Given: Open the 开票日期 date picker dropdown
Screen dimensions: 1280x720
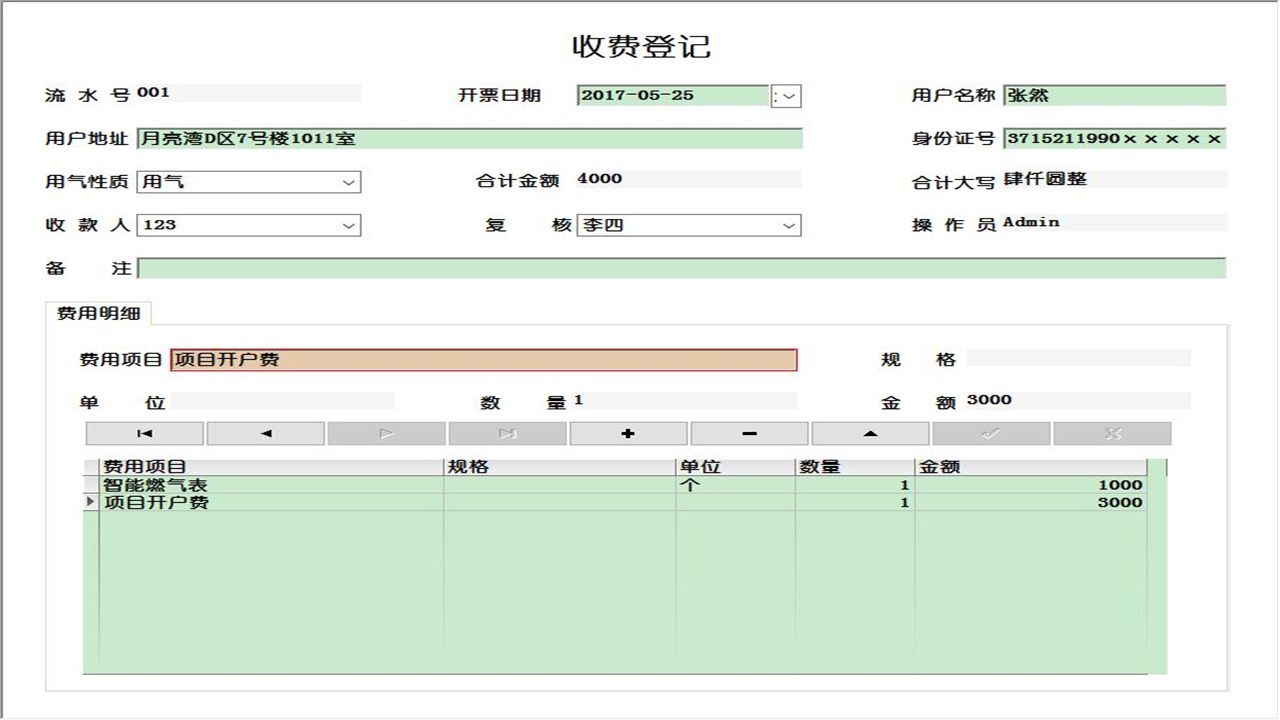Looking at the screenshot, I should click(x=789, y=95).
